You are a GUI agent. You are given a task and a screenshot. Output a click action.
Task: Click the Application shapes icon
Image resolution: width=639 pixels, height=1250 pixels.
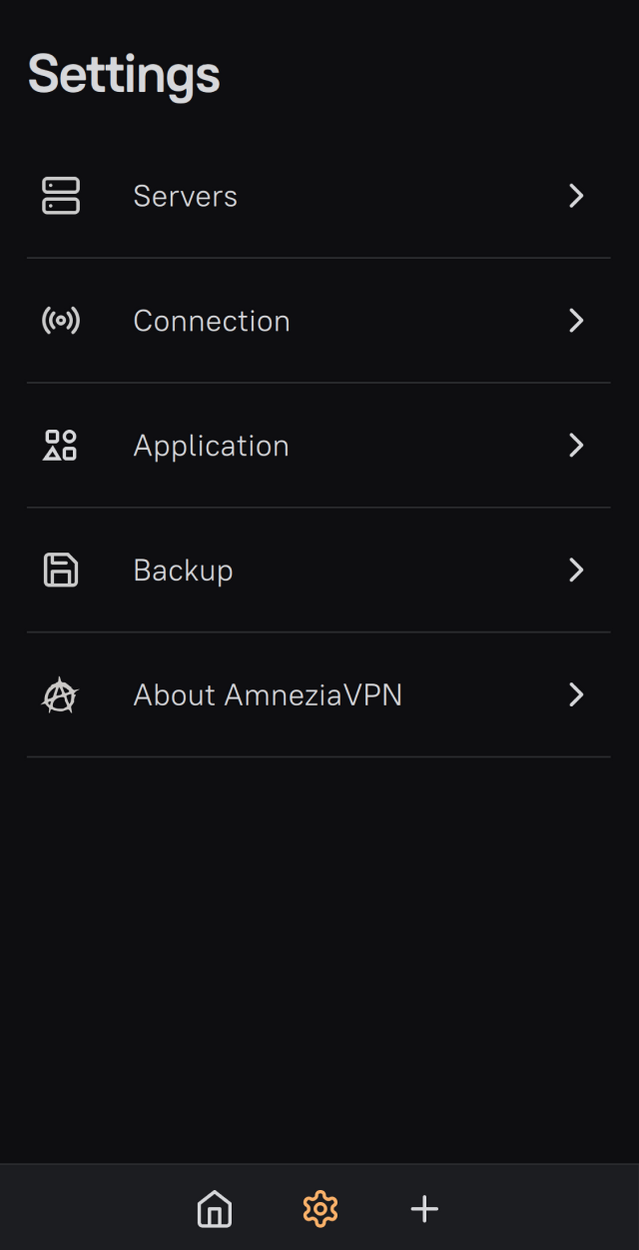click(x=61, y=445)
